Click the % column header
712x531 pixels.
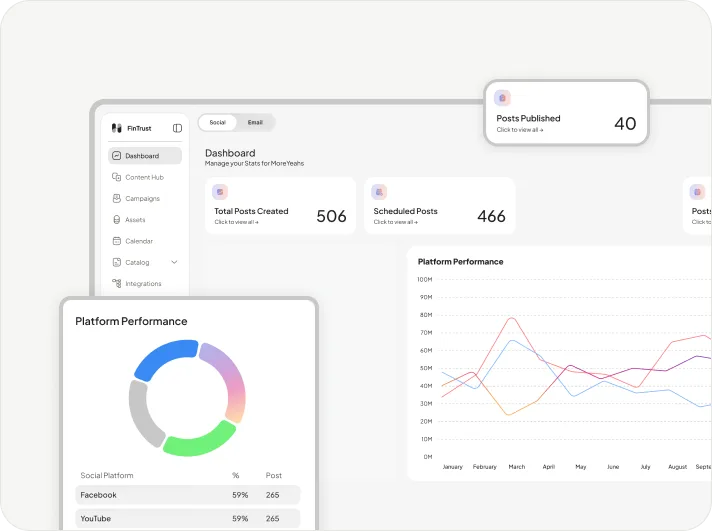(x=235, y=476)
